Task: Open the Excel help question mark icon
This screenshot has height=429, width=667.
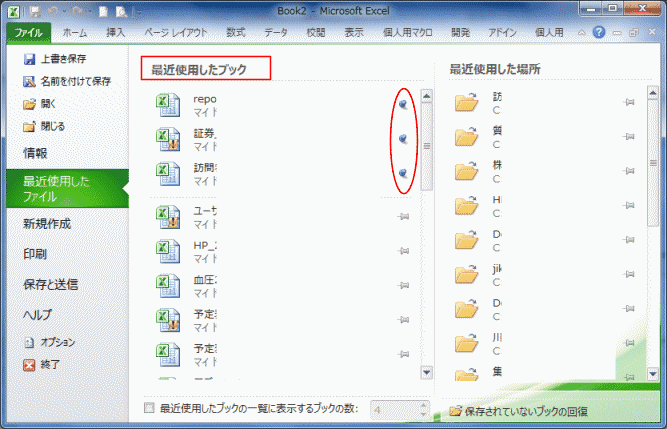Action: (x=599, y=32)
